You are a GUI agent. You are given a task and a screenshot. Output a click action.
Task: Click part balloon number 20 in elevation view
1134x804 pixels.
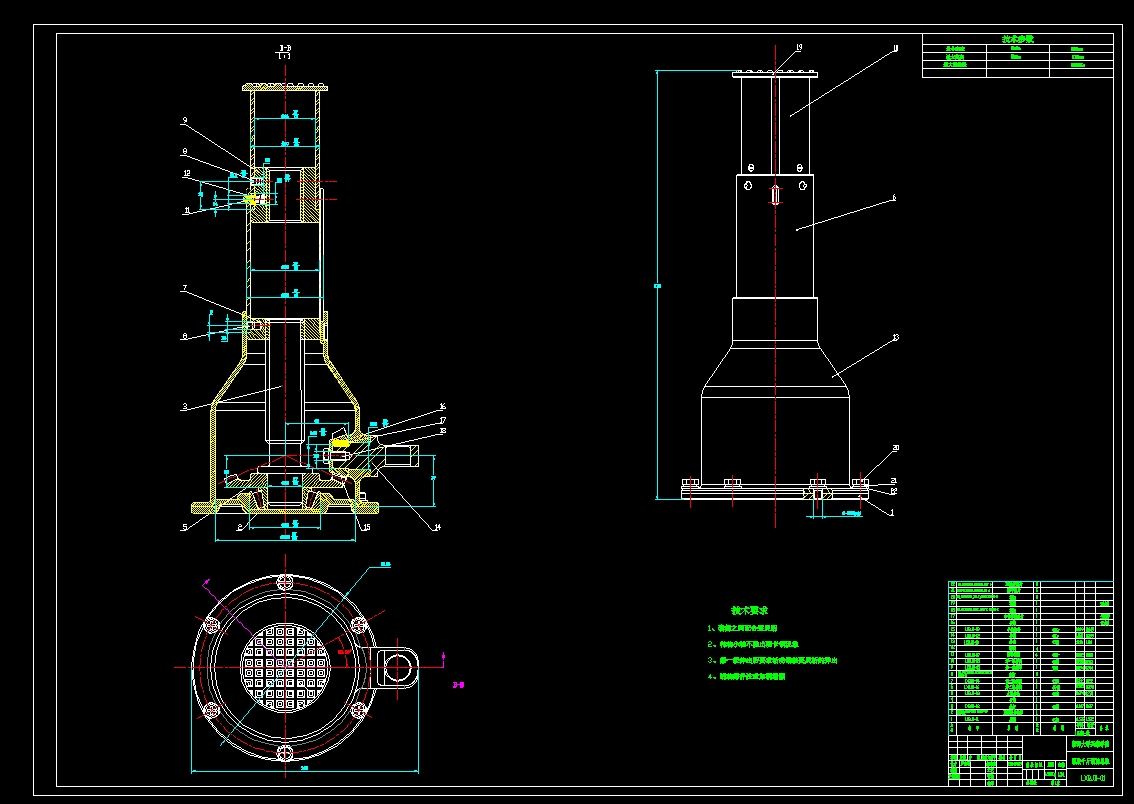(895, 448)
